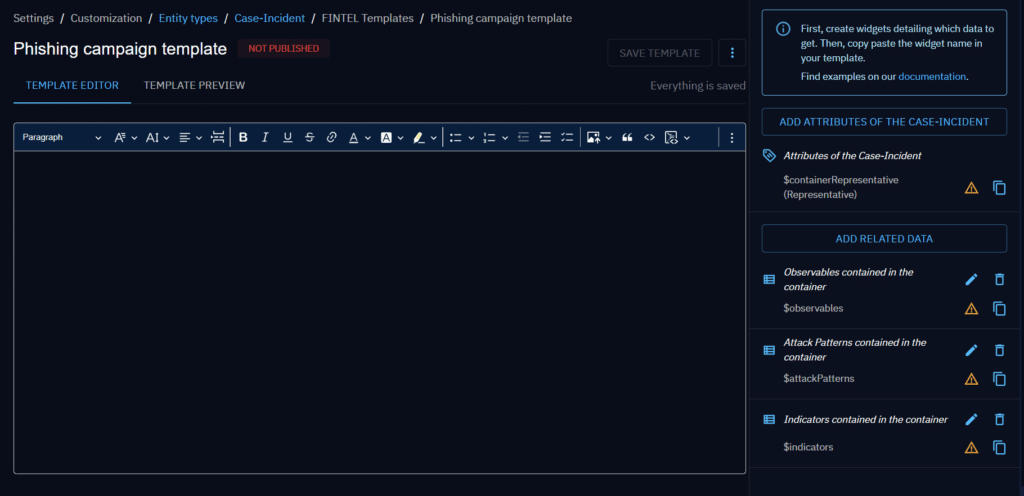Screen dimensions: 1024x496
Task: Open the documentation link
Action: [932, 76]
